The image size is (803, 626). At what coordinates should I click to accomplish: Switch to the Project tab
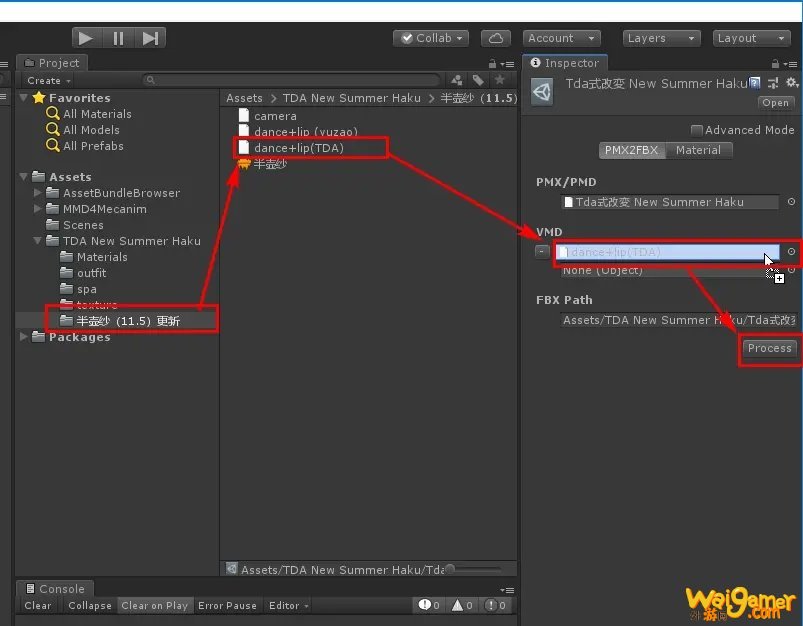tap(52, 63)
